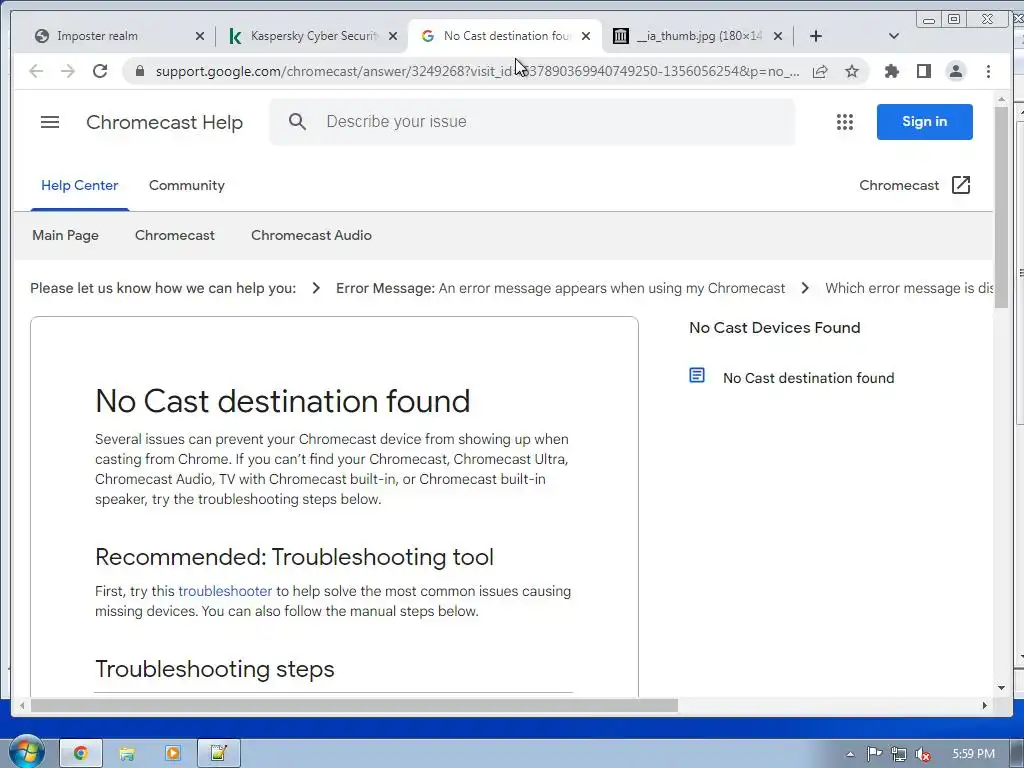Open the Chromecast Audio section
This screenshot has height=768, width=1024.
[312, 235]
